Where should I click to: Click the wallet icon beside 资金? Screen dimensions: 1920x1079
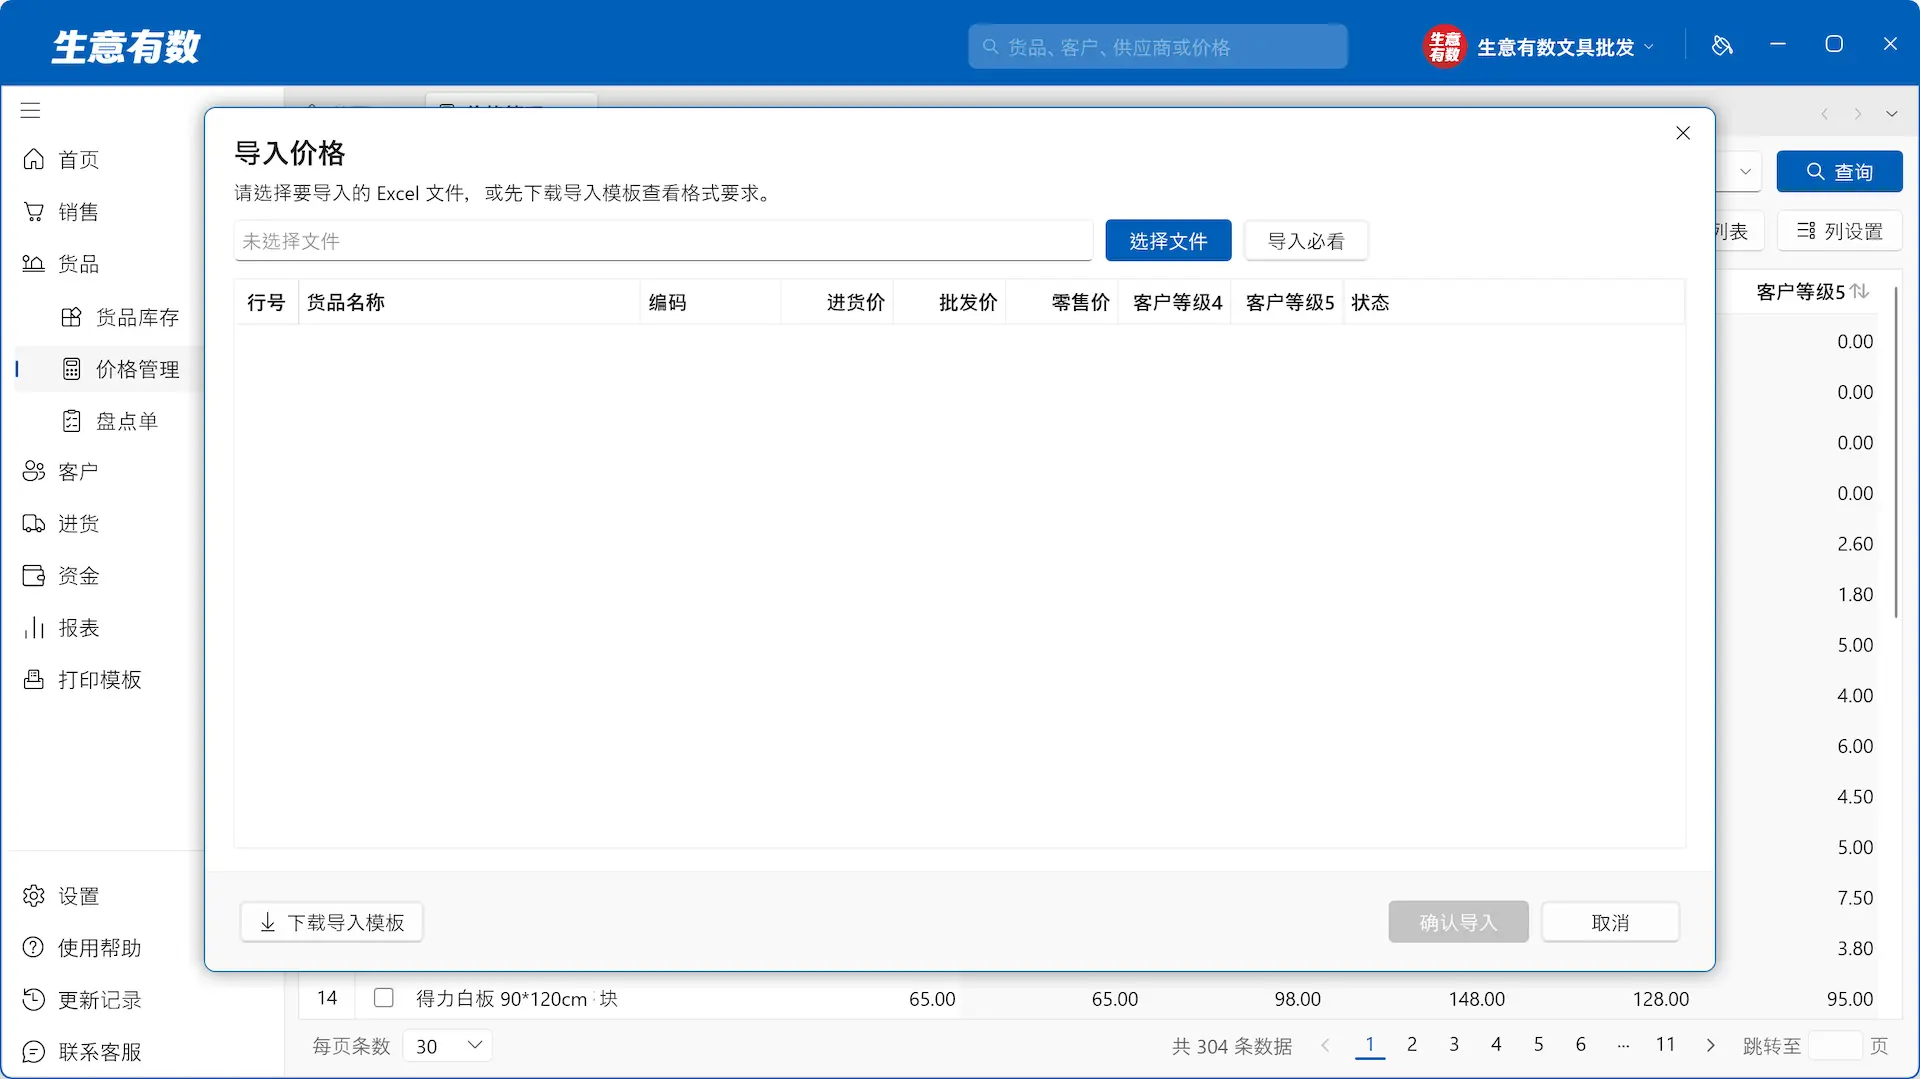34,576
